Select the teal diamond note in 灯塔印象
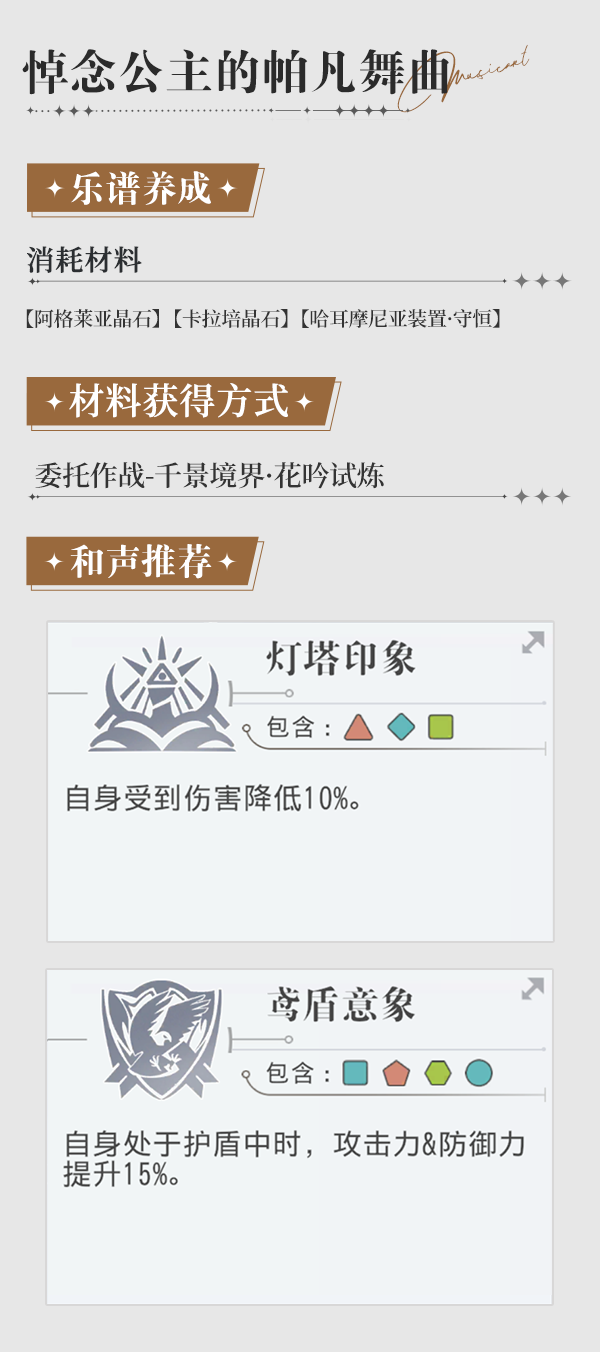Viewport: 600px width, 1352px height. coord(400,727)
